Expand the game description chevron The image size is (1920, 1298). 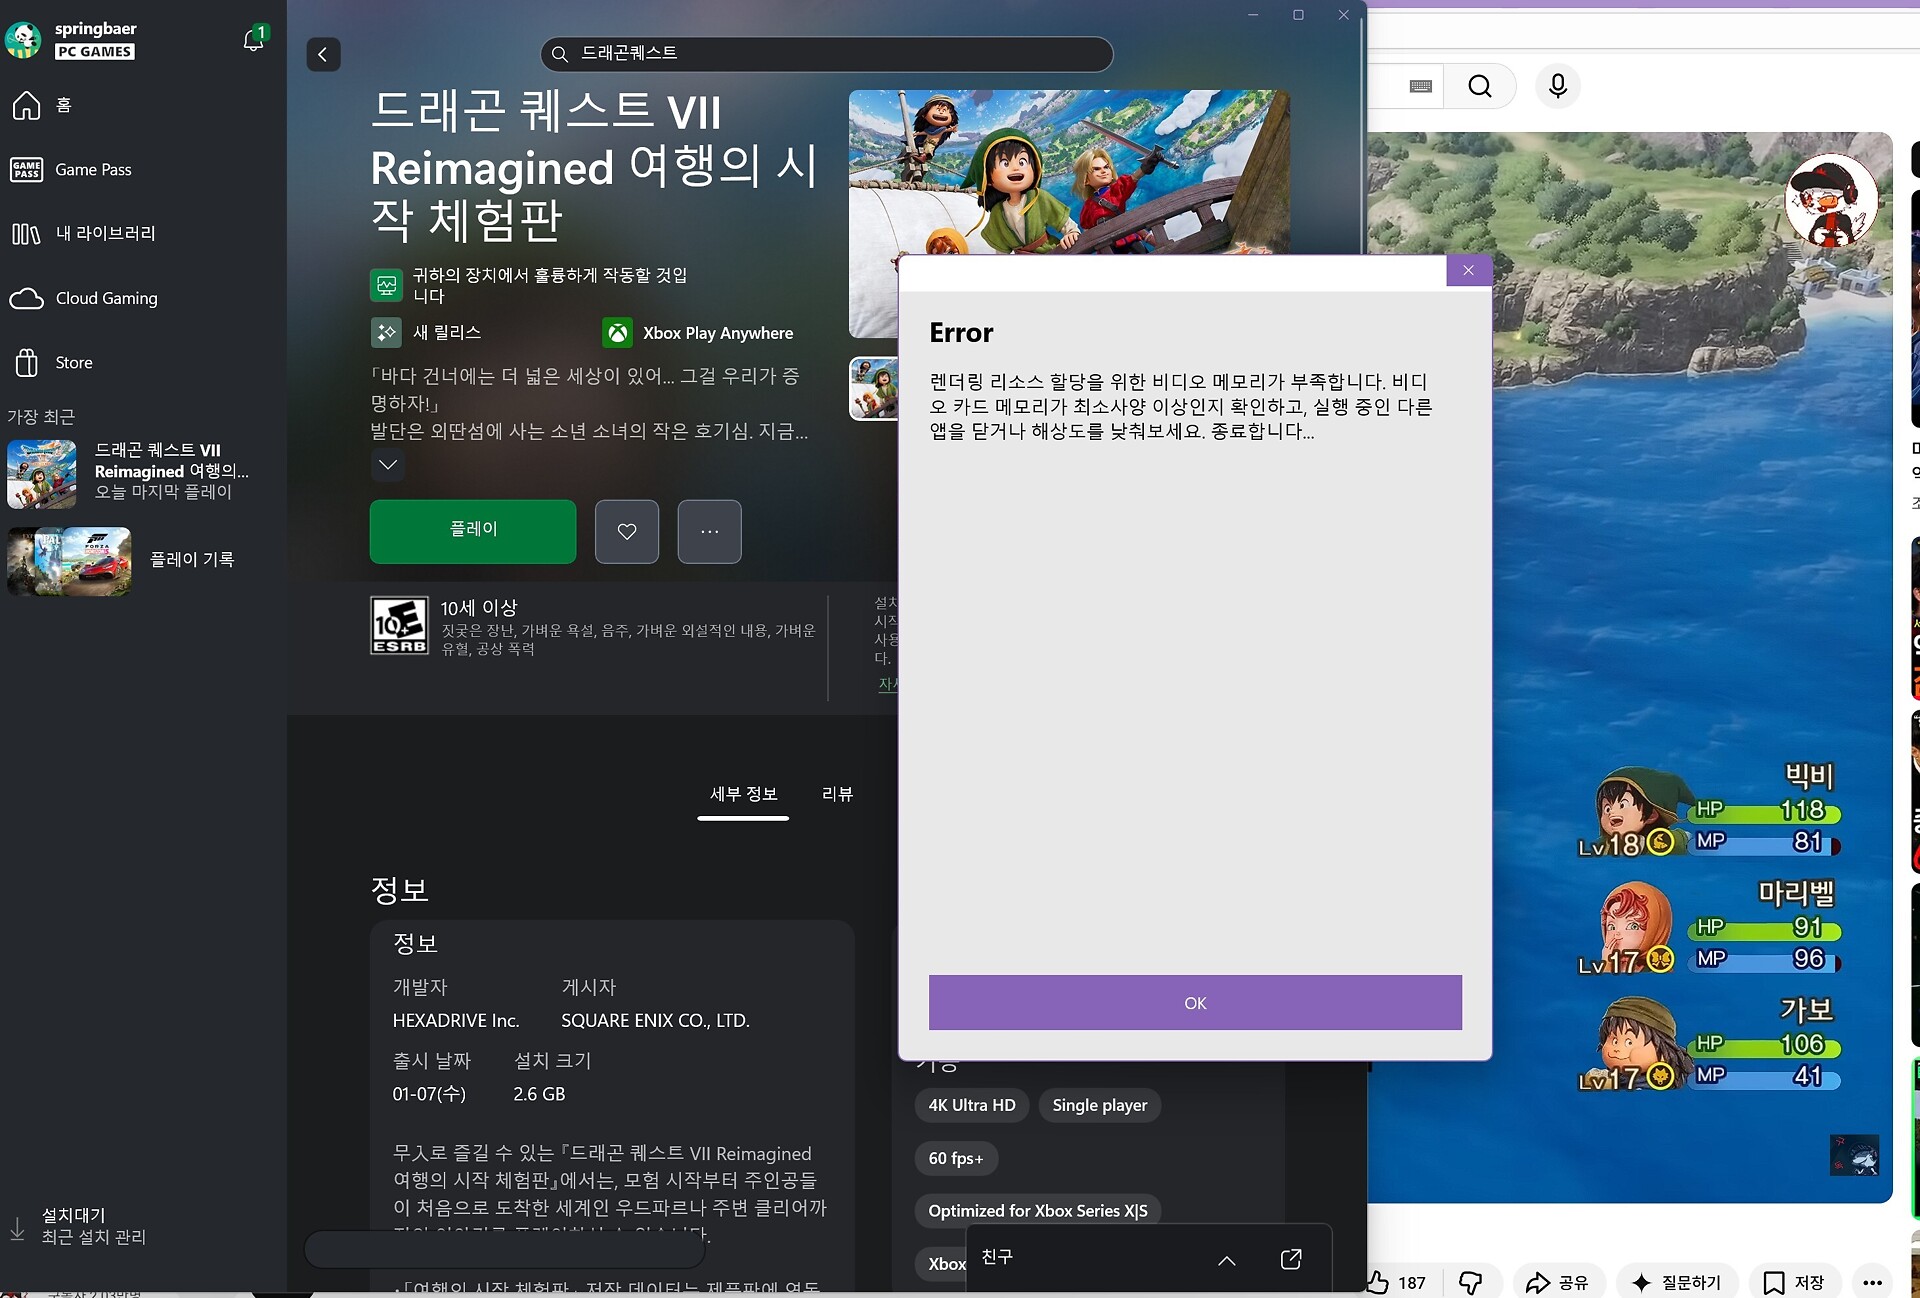388,464
